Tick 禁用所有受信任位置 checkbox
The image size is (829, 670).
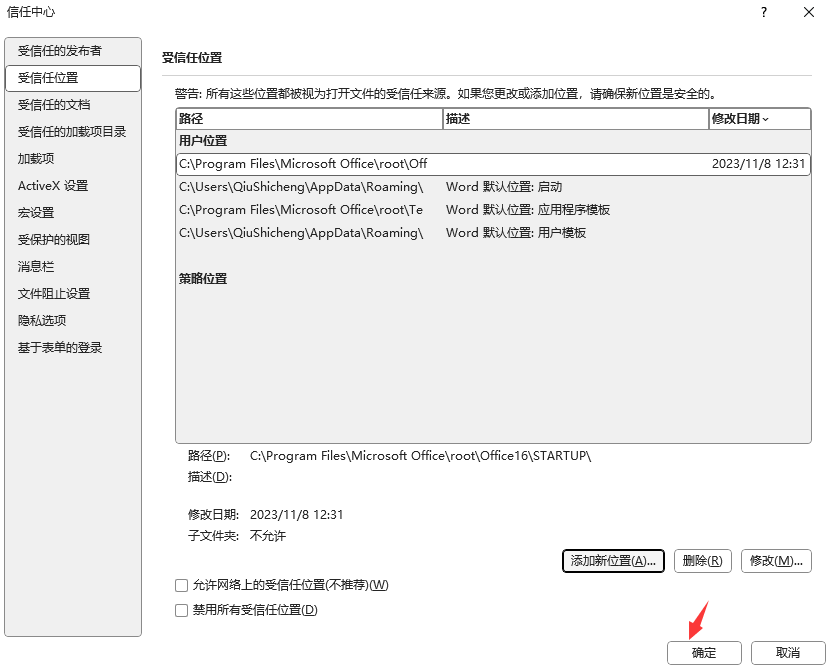(x=181, y=610)
